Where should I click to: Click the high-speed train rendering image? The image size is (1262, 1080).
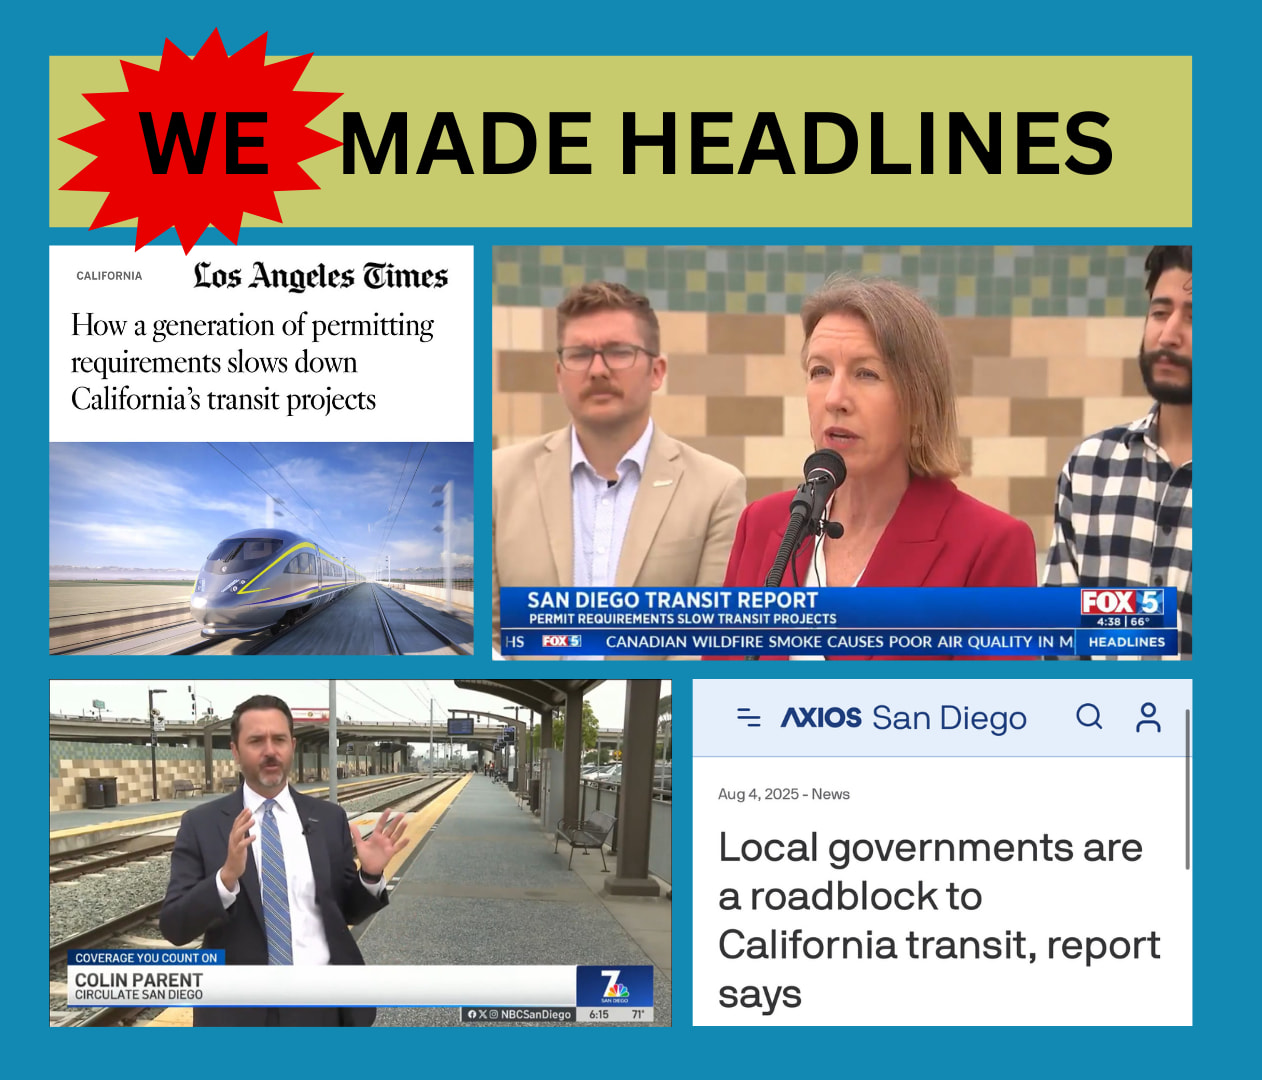click(261, 548)
